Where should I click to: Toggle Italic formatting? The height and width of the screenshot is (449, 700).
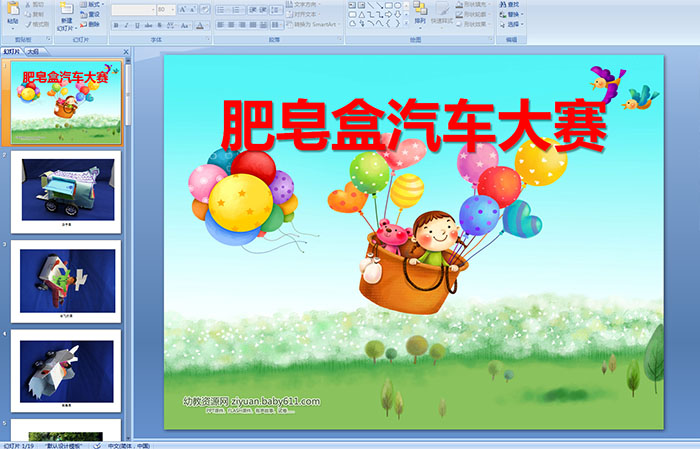pyautogui.click(x=126, y=25)
